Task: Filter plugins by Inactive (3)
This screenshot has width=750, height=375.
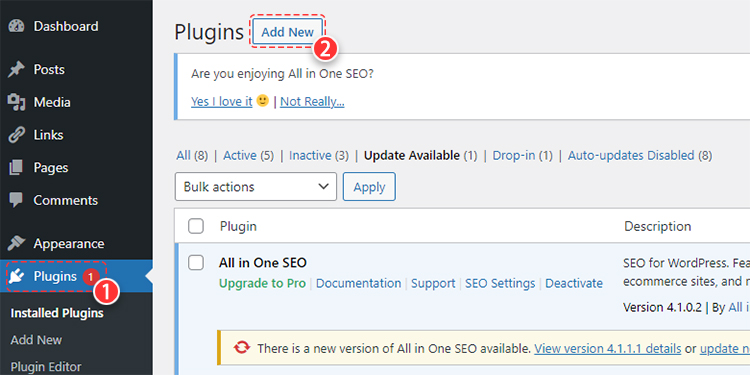Action: (x=319, y=155)
